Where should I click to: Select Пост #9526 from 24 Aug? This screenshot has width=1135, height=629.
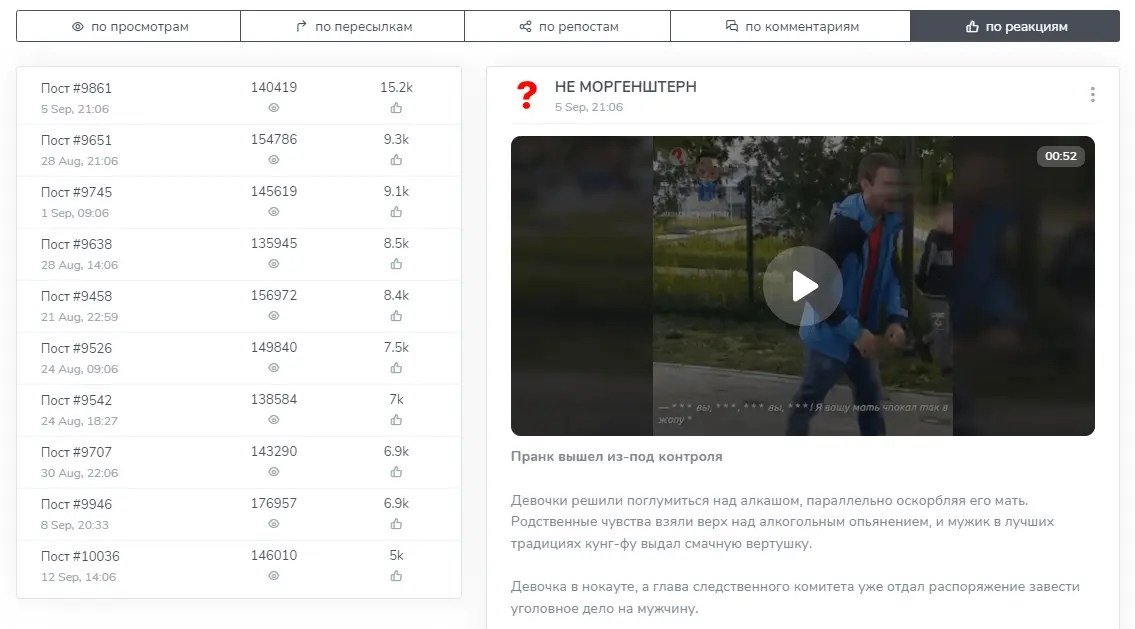[x=76, y=348]
